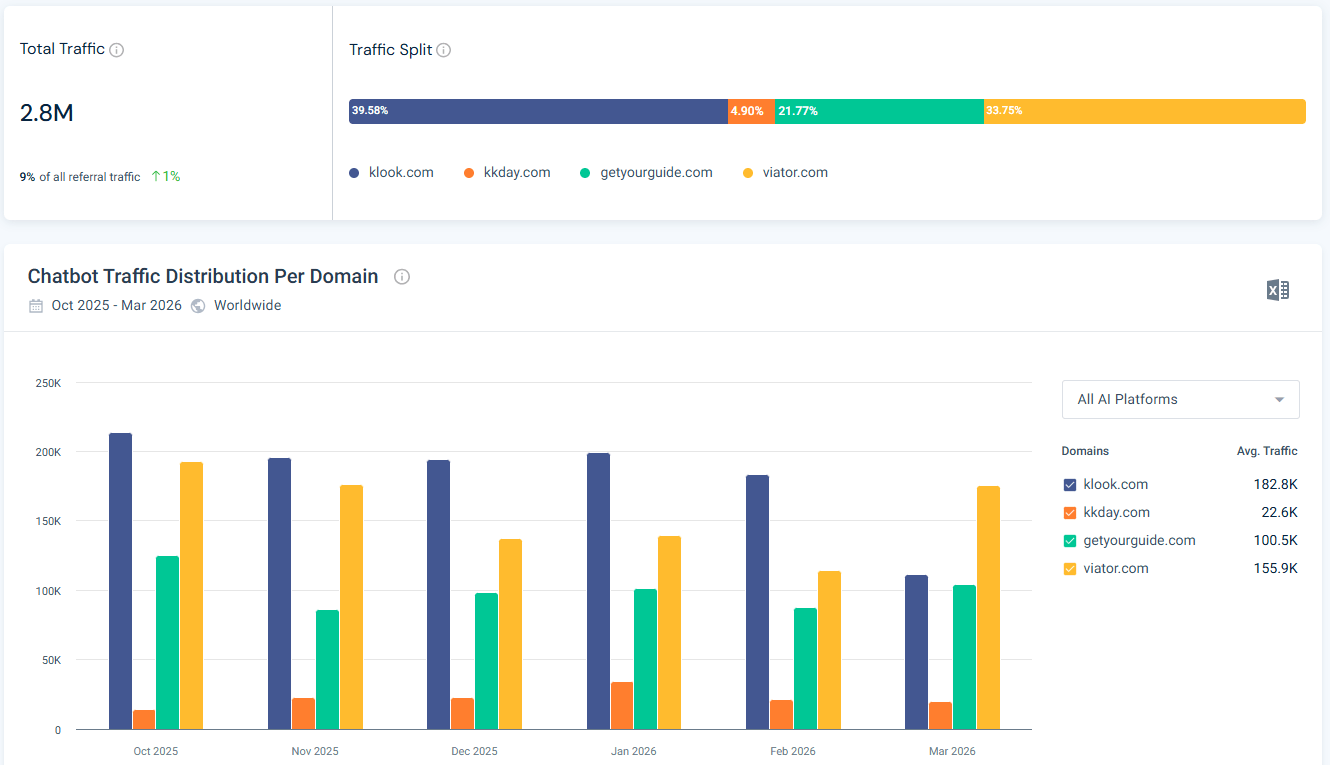The height and width of the screenshot is (765, 1330).
Task: Uncheck the getyourguide.com domain checkbox
Action: pos(1070,541)
